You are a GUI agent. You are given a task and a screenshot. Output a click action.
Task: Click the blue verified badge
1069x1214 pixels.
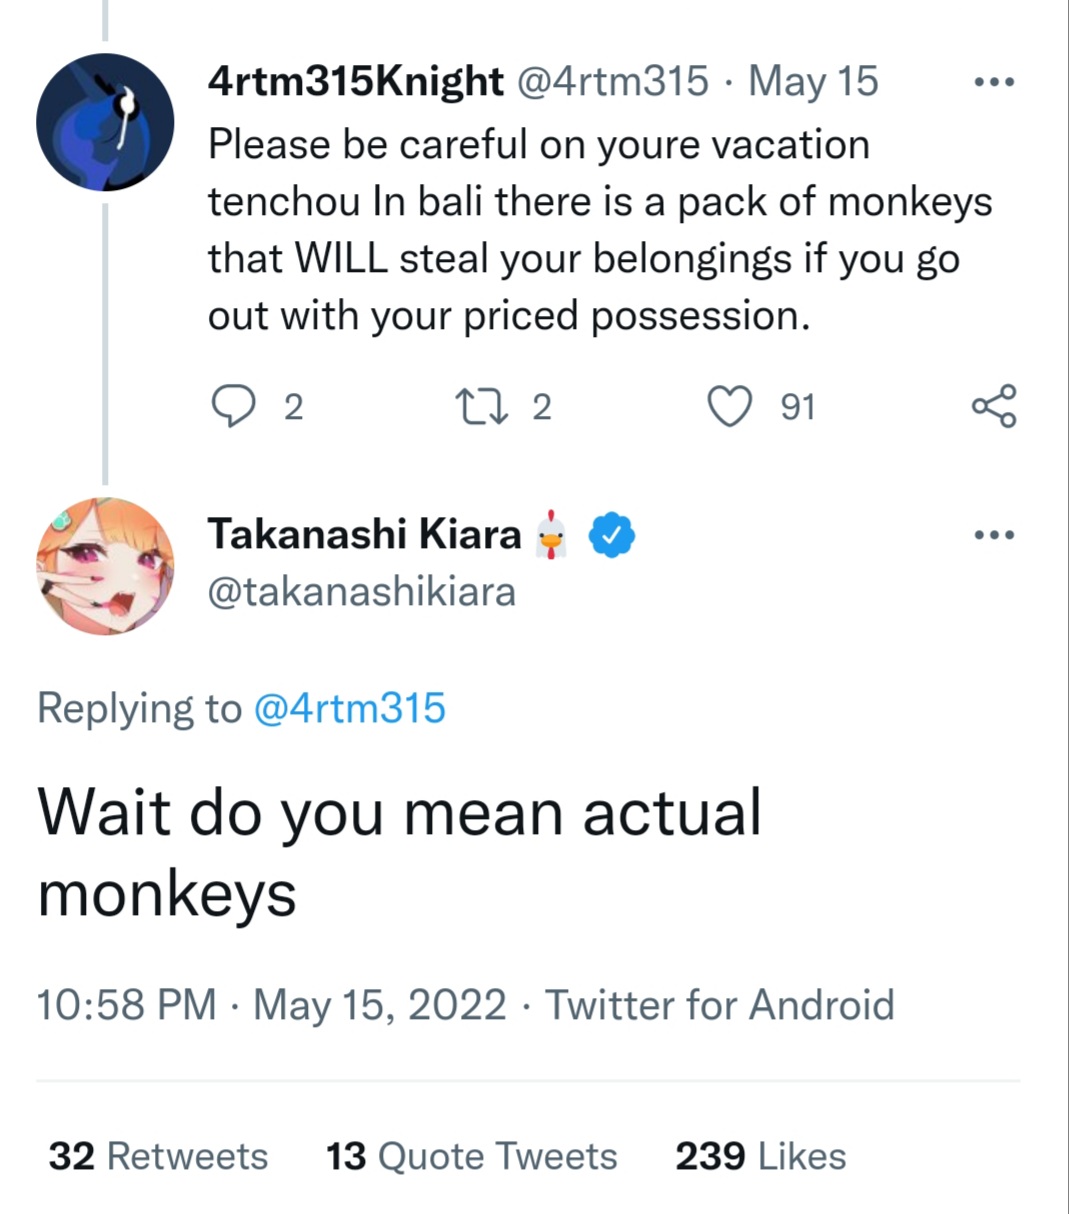(612, 536)
